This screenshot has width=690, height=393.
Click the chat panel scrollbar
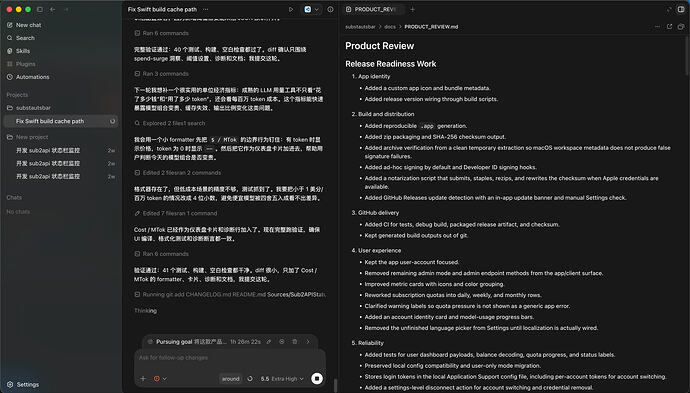(335, 385)
